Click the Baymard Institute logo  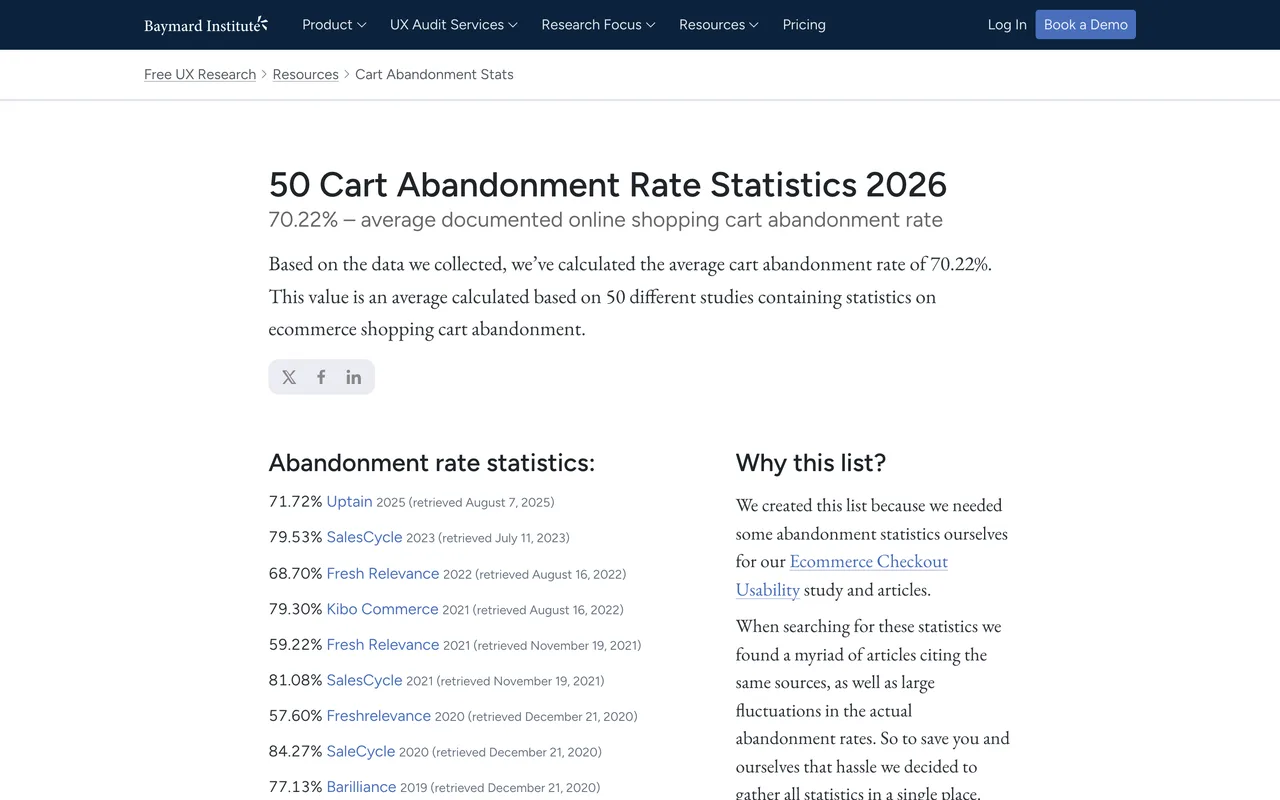click(x=206, y=25)
